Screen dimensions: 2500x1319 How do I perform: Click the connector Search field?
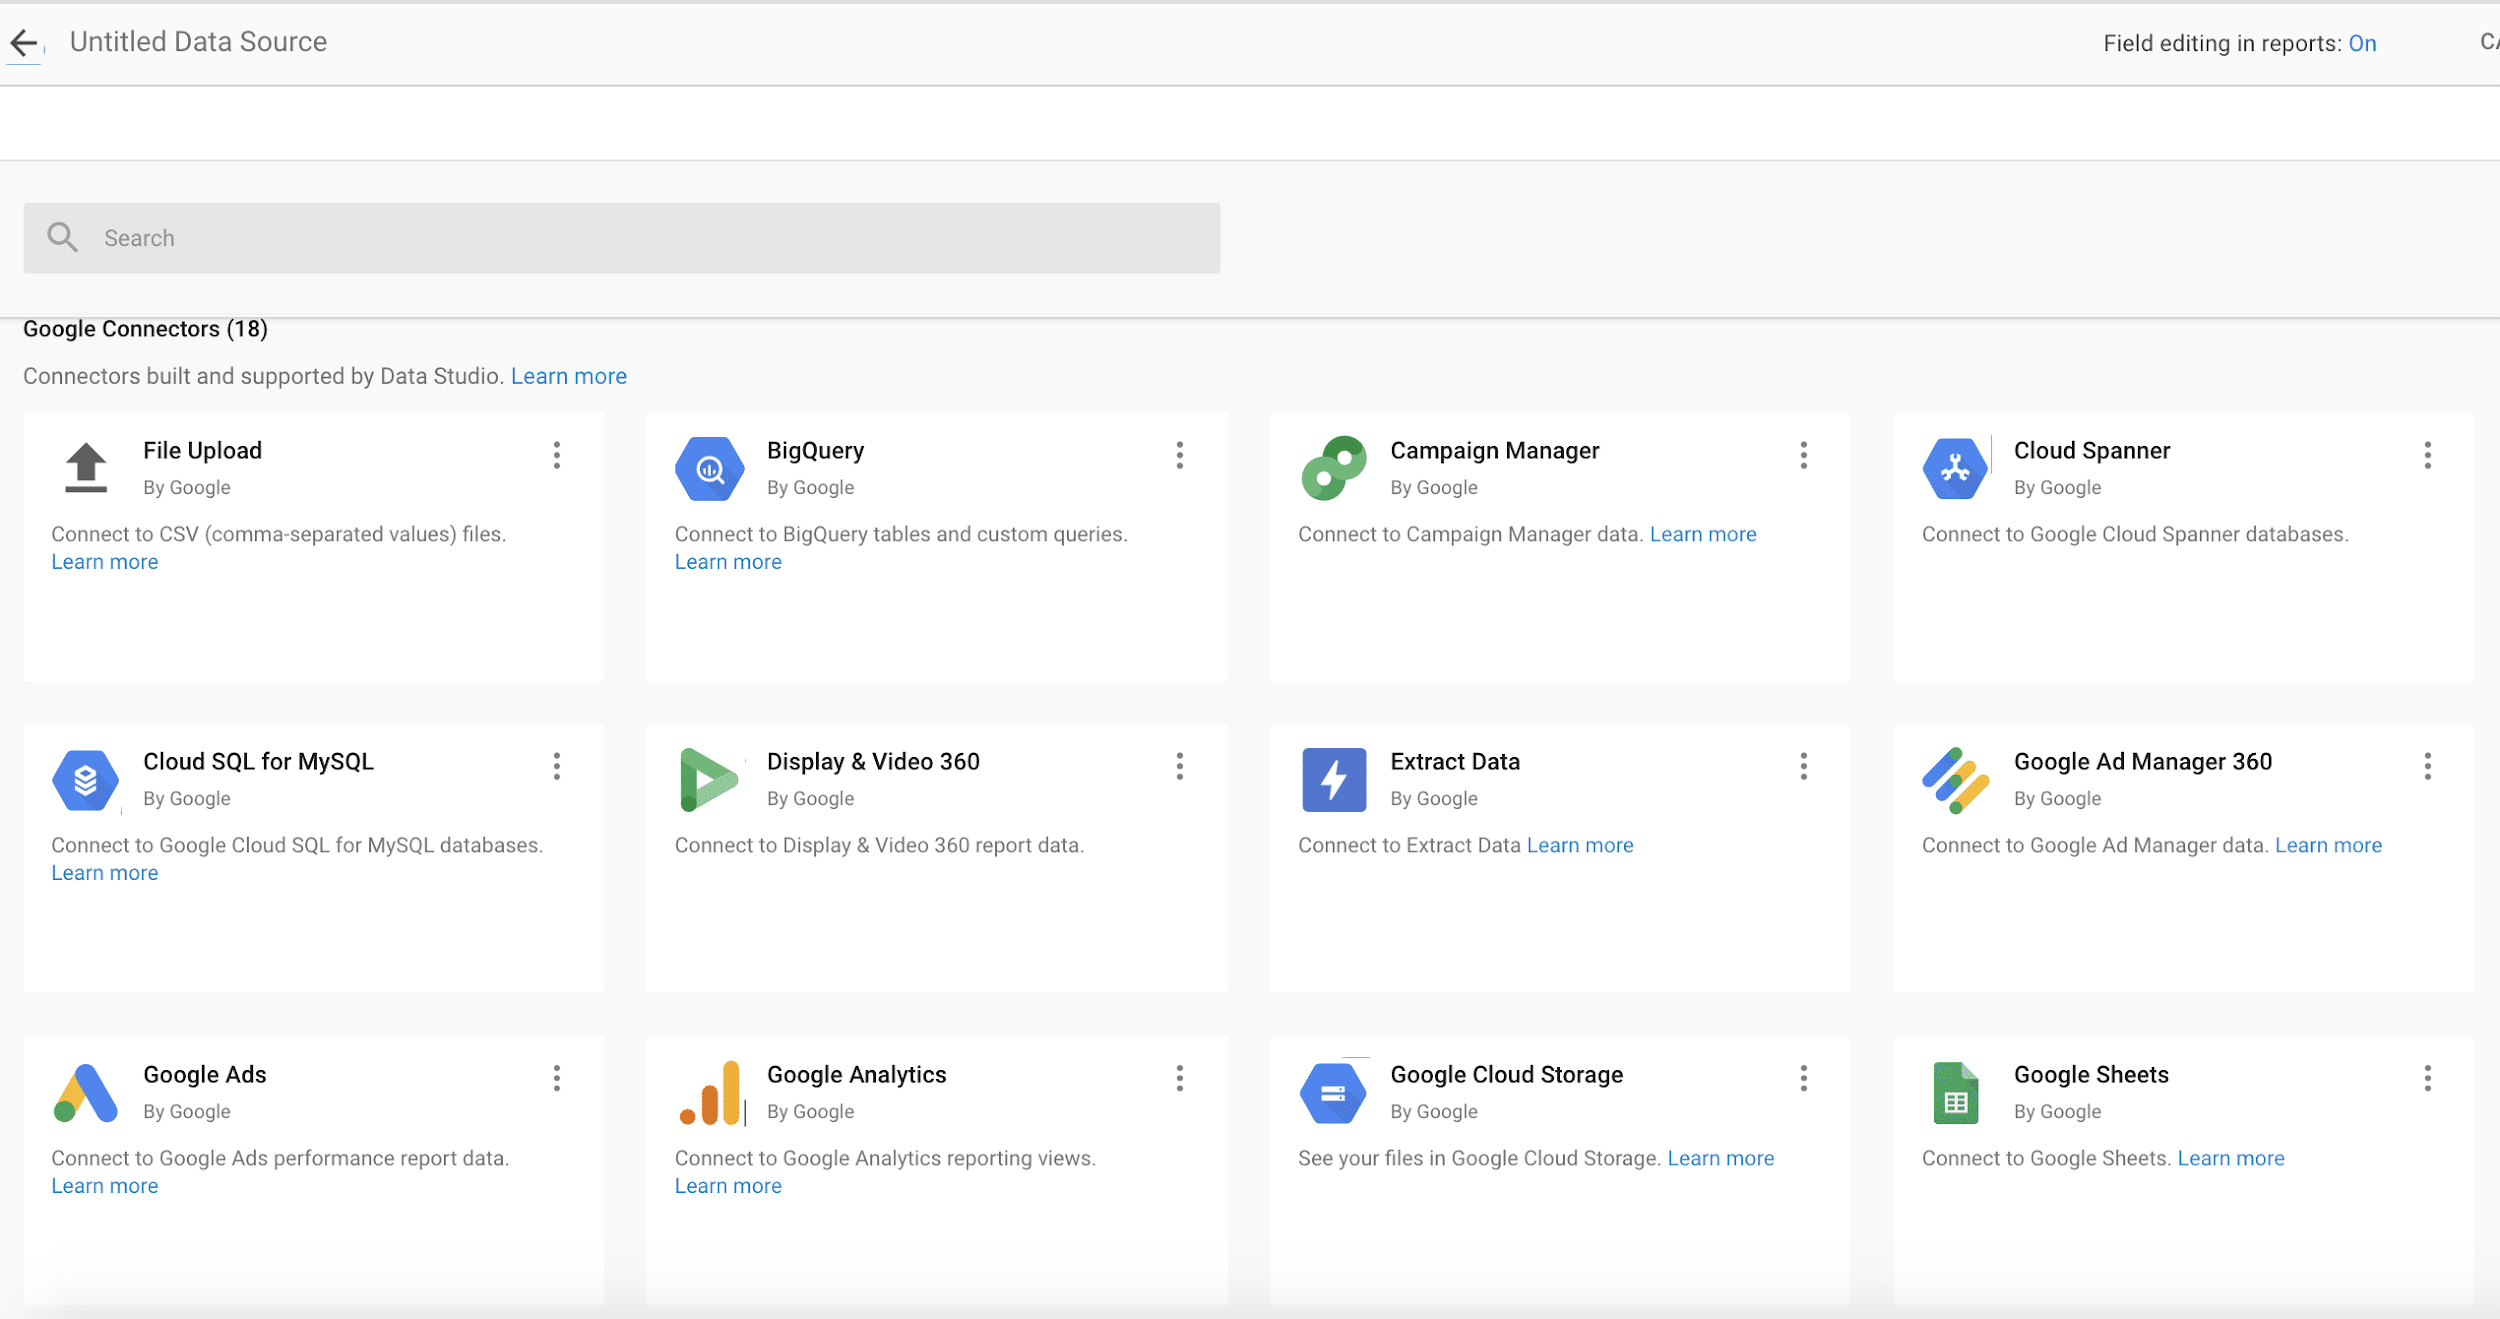pos(622,238)
